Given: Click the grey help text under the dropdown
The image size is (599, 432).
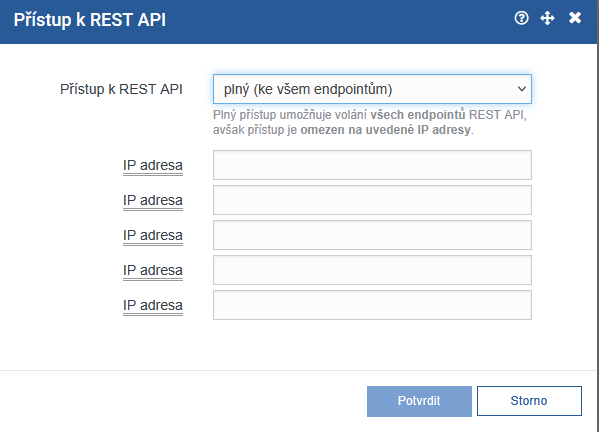Looking at the screenshot, I should click(370, 122).
